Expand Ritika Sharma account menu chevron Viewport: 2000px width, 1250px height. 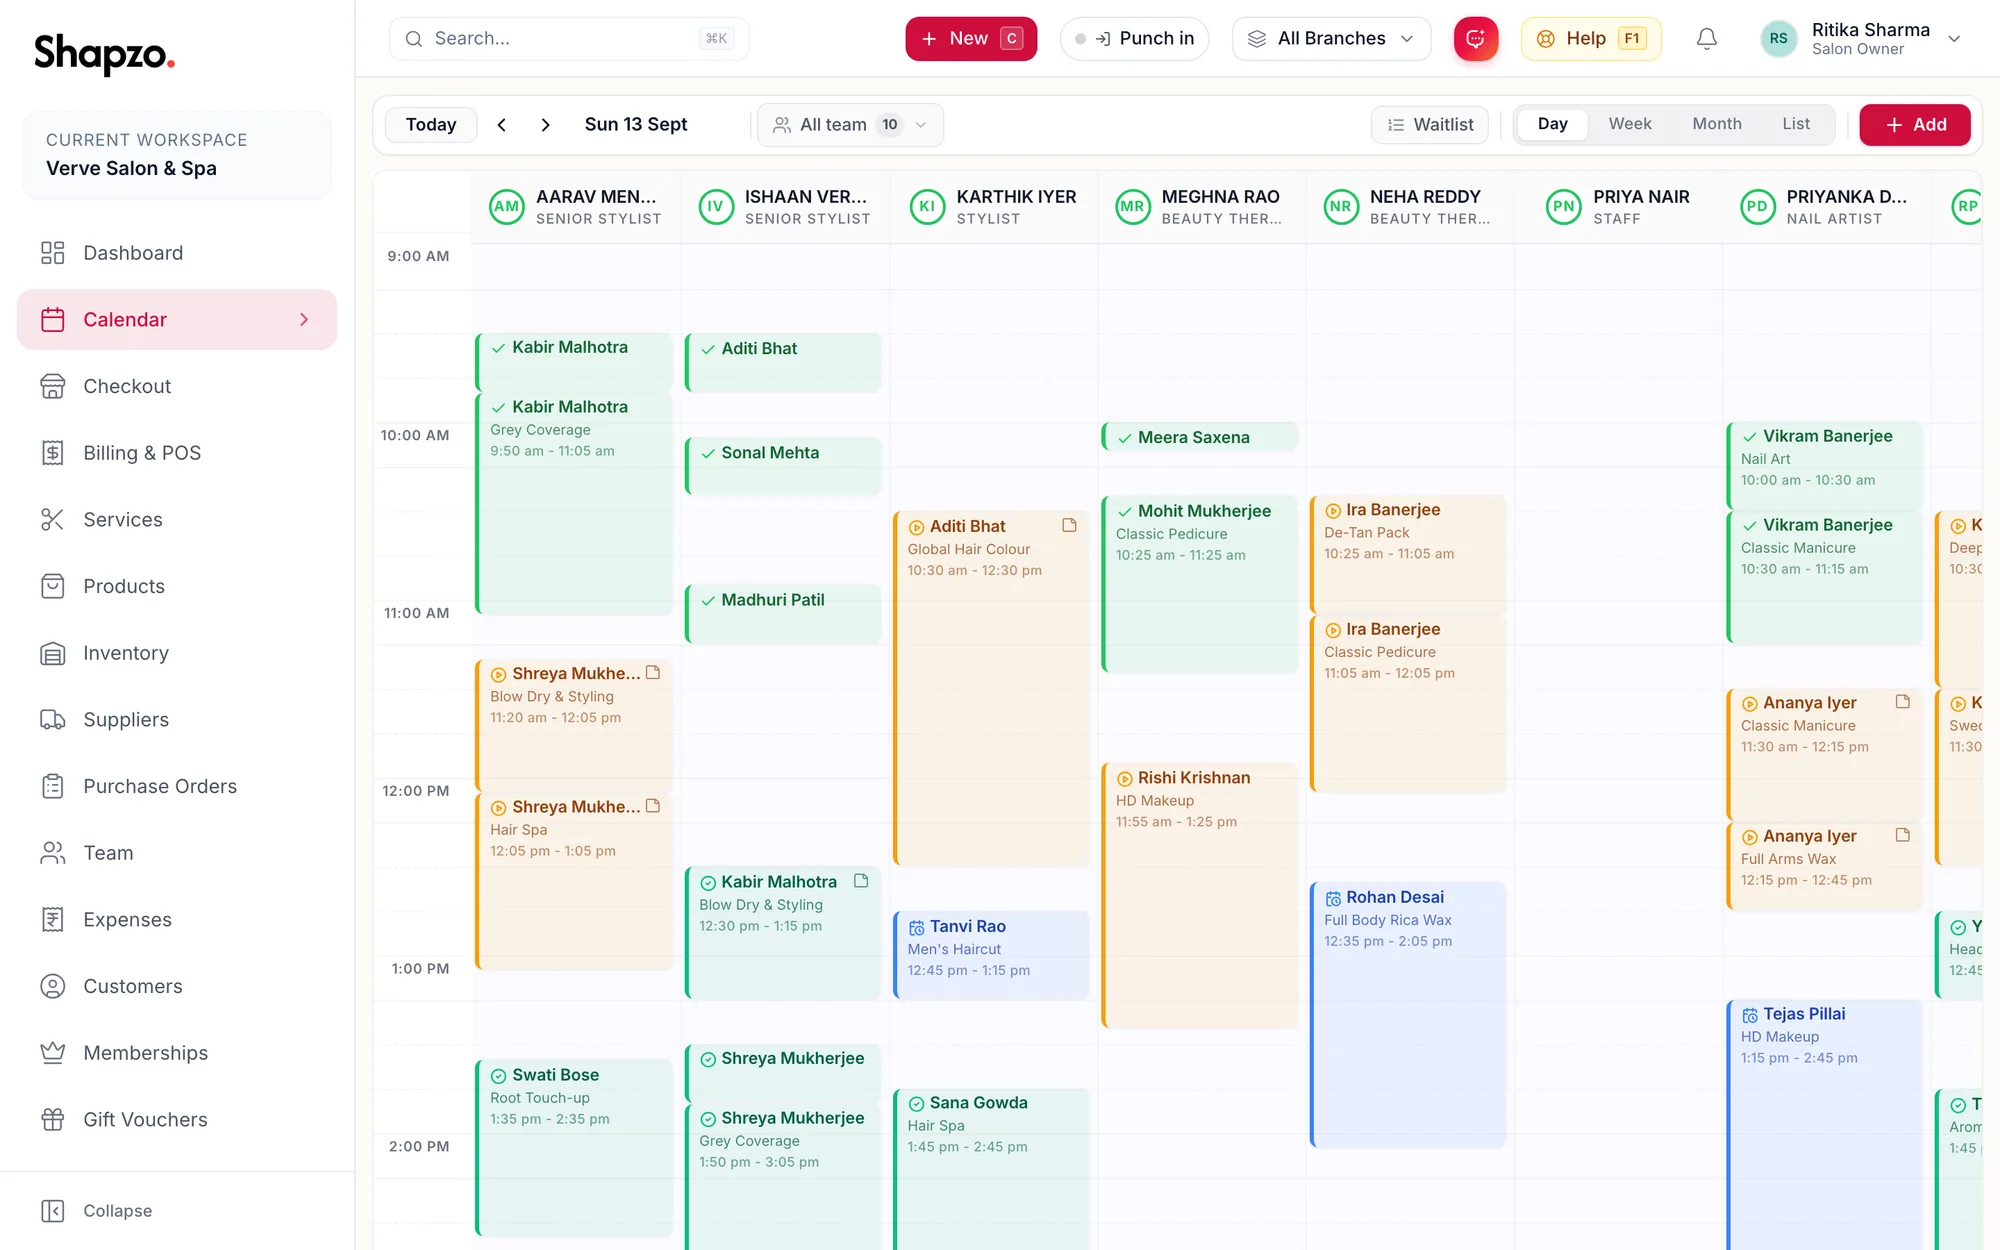(x=1953, y=39)
